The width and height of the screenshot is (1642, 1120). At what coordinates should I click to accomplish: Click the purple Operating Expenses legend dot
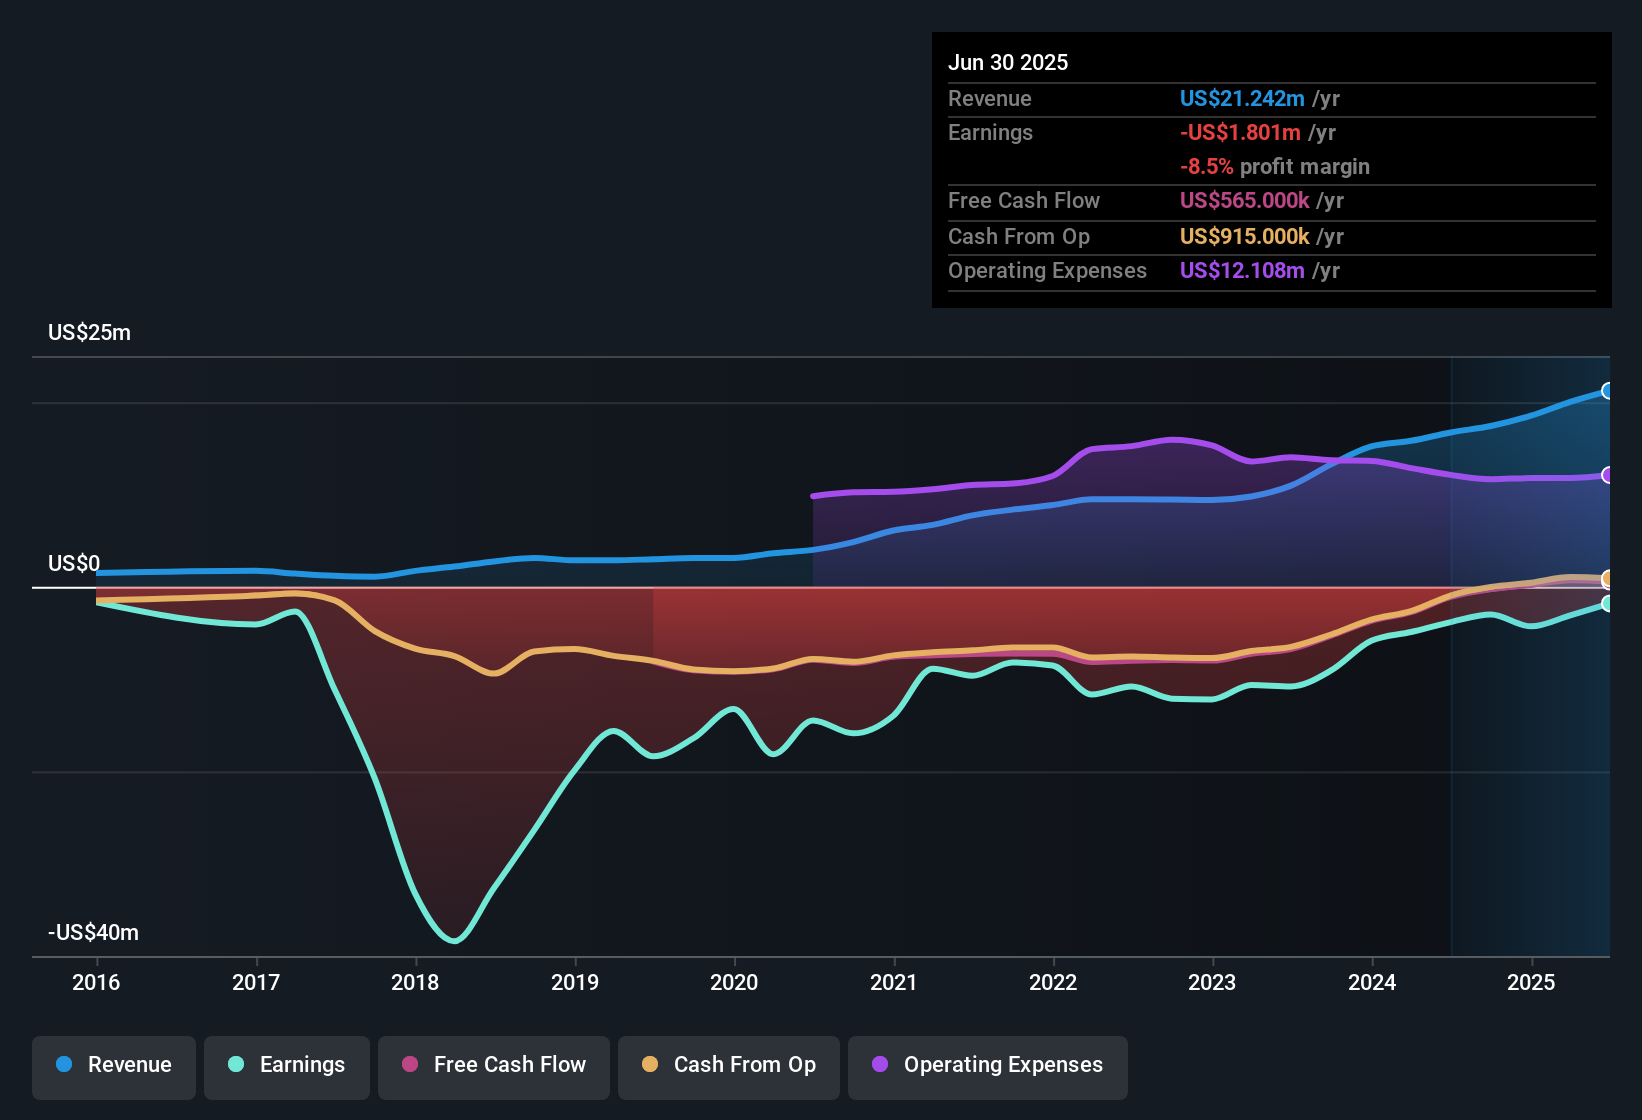click(x=878, y=1065)
